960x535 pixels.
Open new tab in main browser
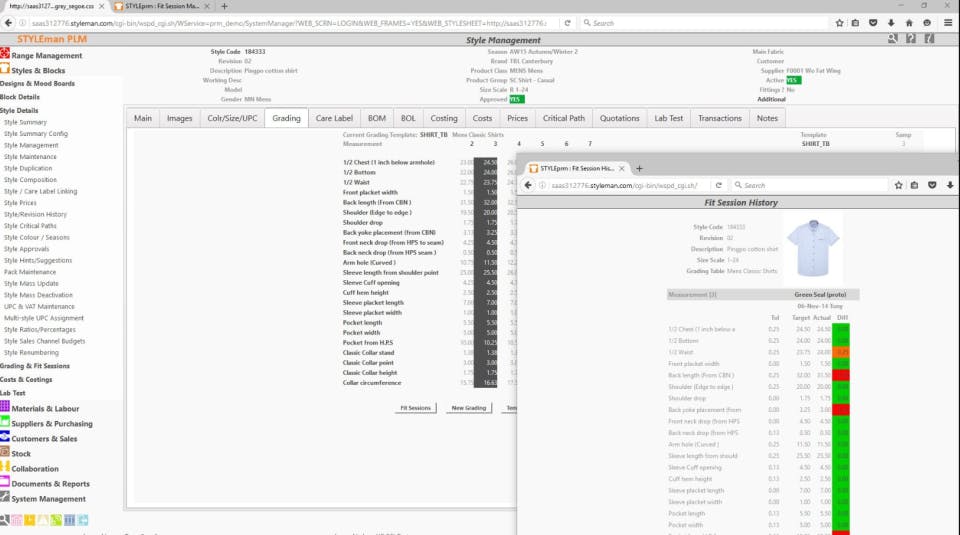[224, 6]
